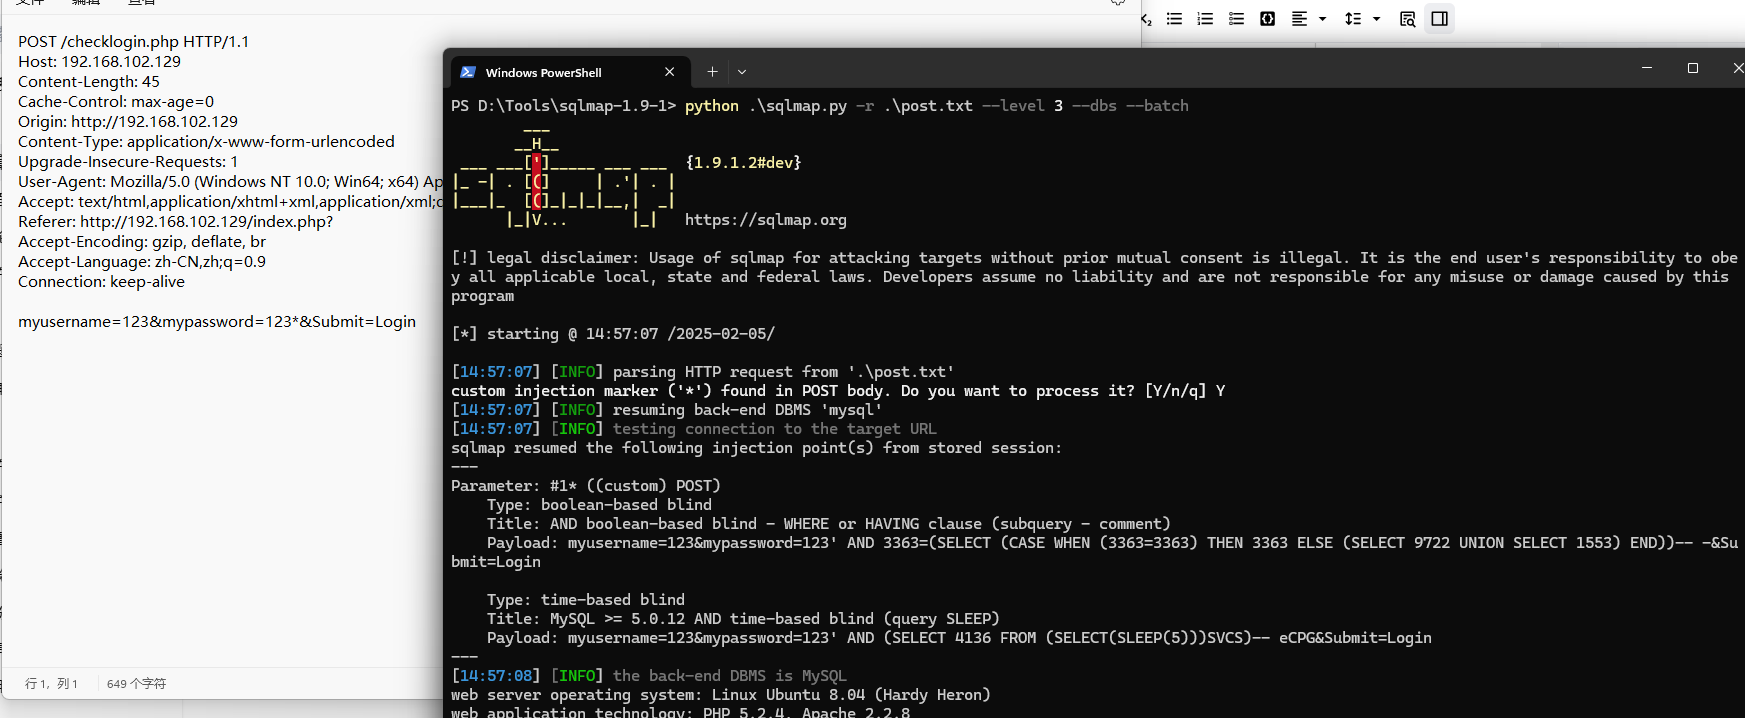Click the 'Host: 192.168.102.129' line

click(x=99, y=62)
